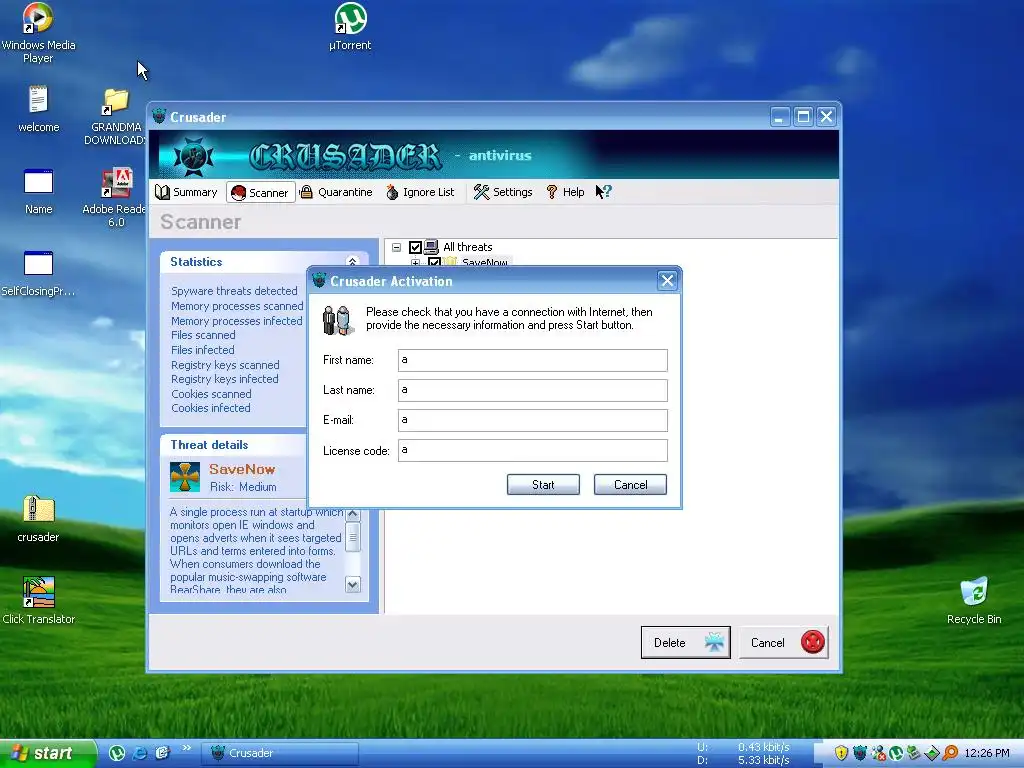Click the threat description scrollbar thumb
The image size is (1024, 768).
pyautogui.click(x=353, y=537)
